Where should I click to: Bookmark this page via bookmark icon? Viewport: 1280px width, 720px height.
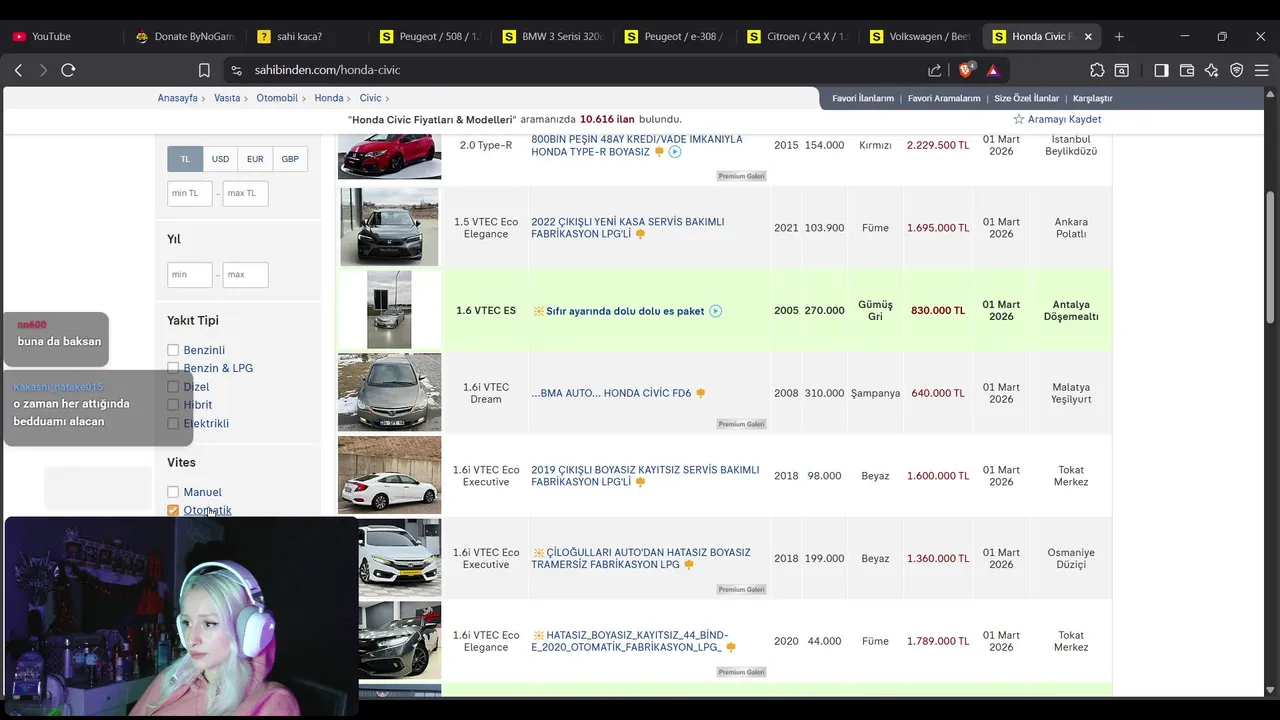point(204,70)
